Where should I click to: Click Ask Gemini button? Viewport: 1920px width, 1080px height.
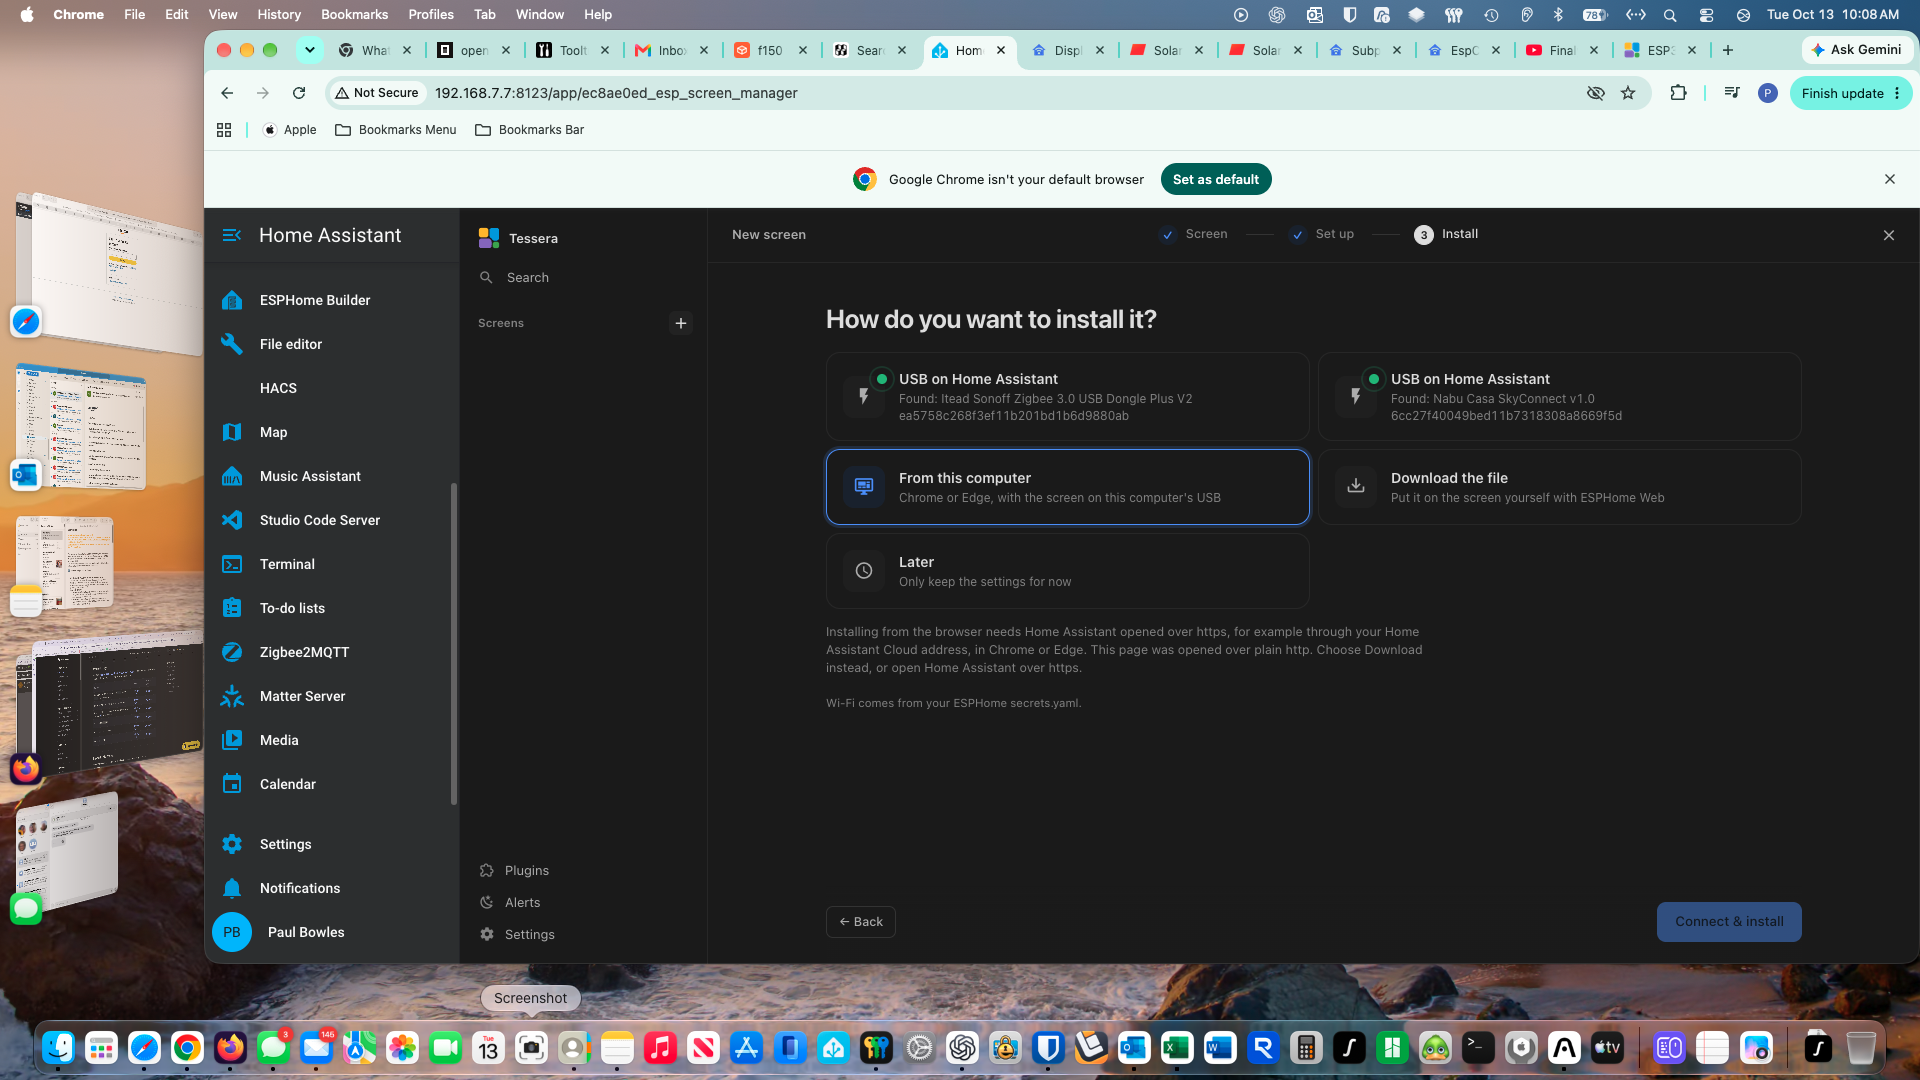[1857, 50]
